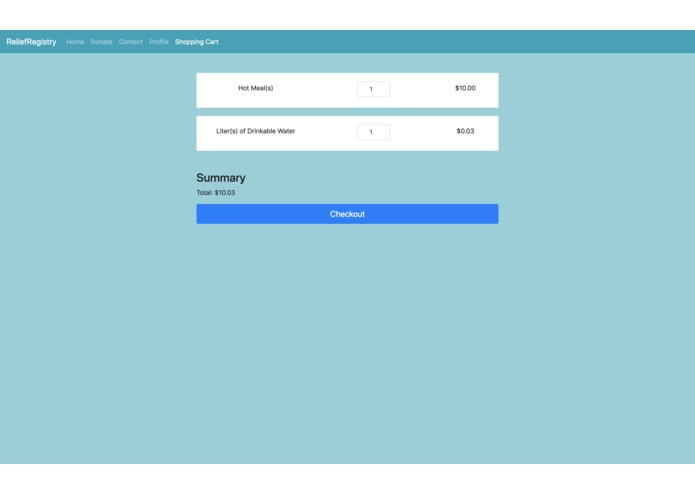Select the 'Hot Meal(s)' item name
This screenshot has height=494, width=695.
pyautogui.click(x=256, y=88)
